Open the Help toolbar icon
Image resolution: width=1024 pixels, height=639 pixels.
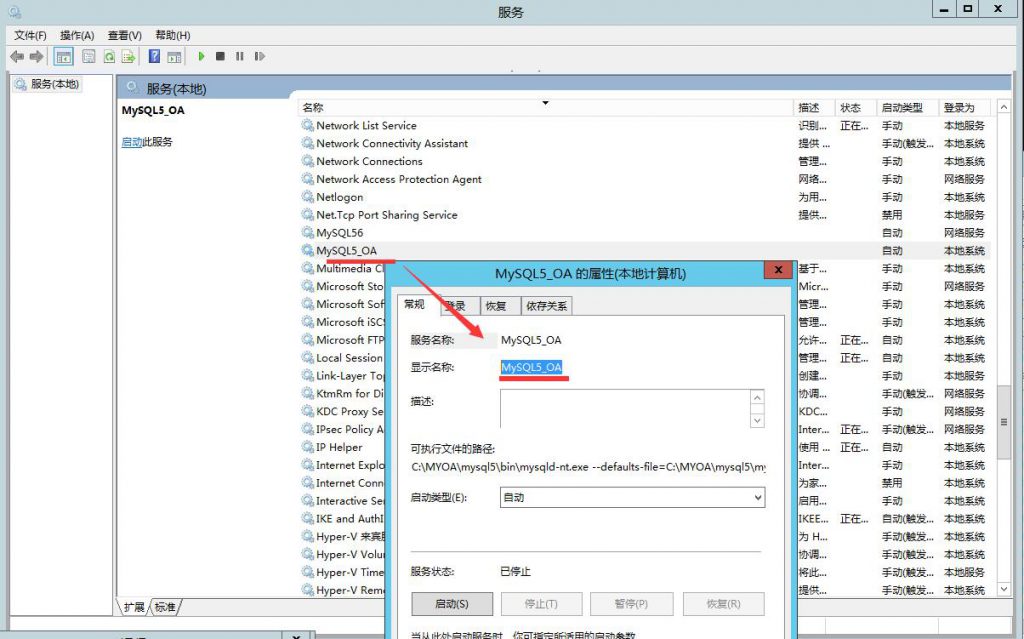154,57
